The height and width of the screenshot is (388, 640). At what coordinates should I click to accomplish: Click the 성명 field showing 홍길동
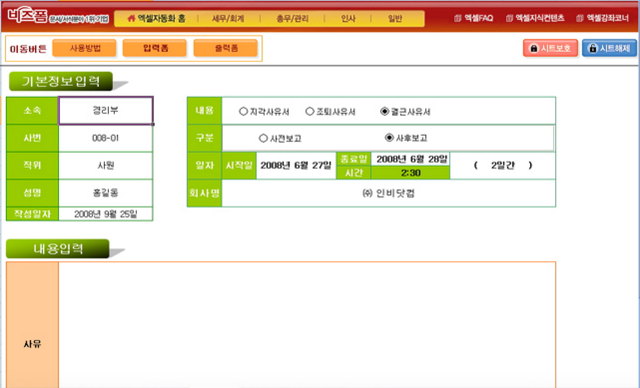106,193
